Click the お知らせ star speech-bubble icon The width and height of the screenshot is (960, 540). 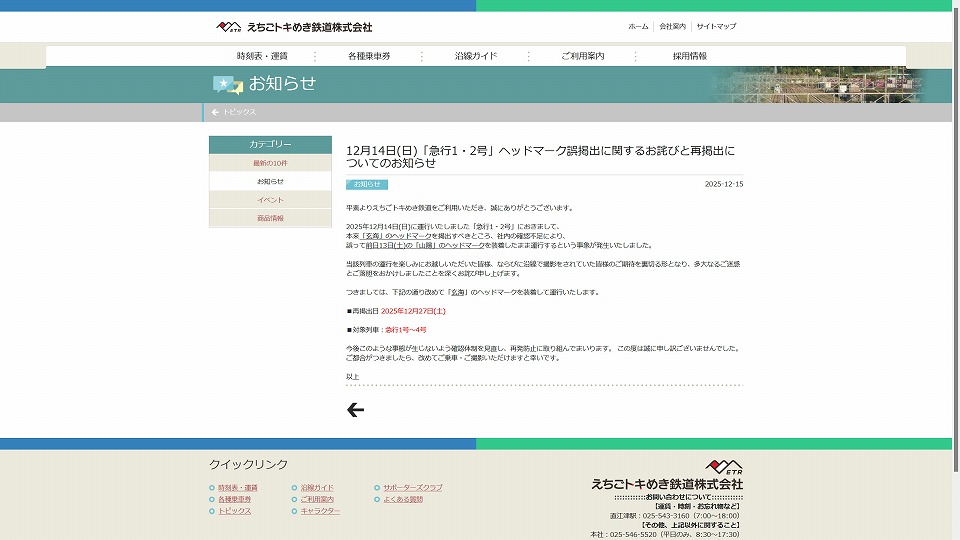click(227, 85)
